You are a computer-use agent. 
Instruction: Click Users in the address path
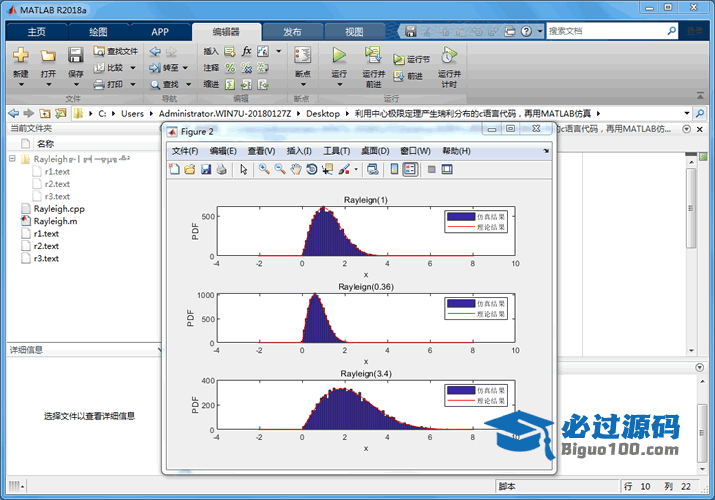click(132, 113)
